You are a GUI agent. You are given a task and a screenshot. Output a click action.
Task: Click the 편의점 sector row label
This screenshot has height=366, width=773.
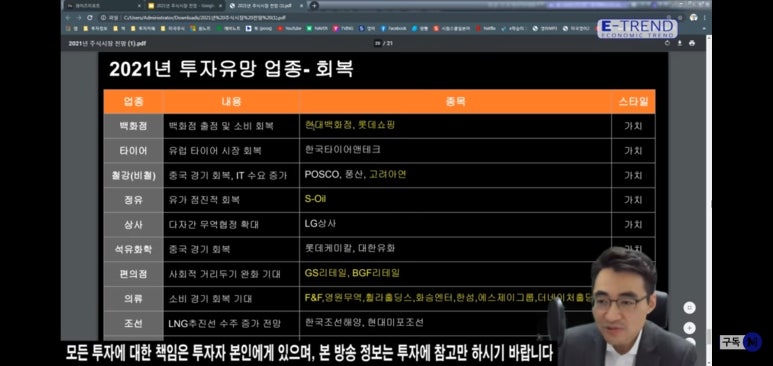(133, 274)
